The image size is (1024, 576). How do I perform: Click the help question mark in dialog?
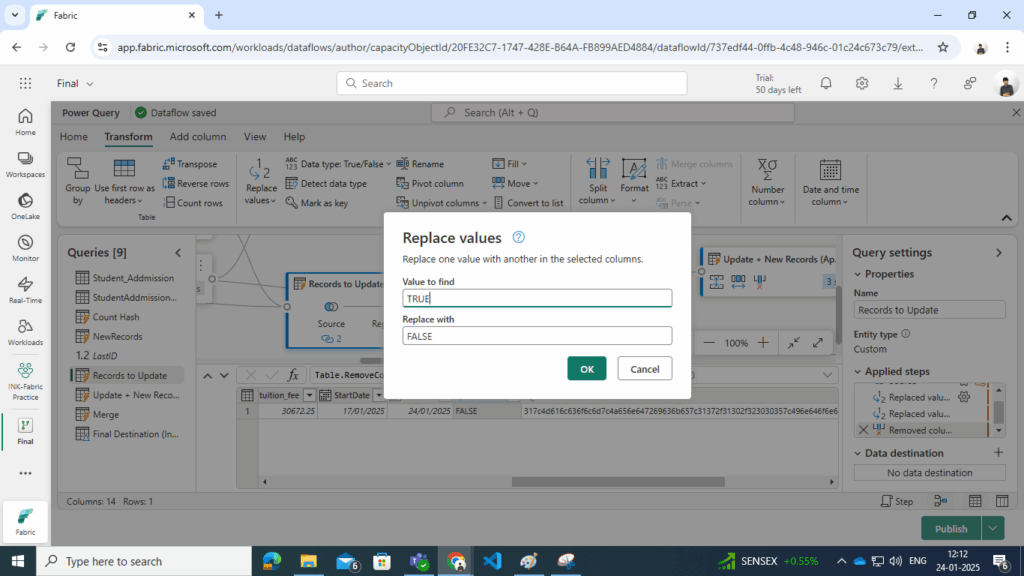click(519, 237)
